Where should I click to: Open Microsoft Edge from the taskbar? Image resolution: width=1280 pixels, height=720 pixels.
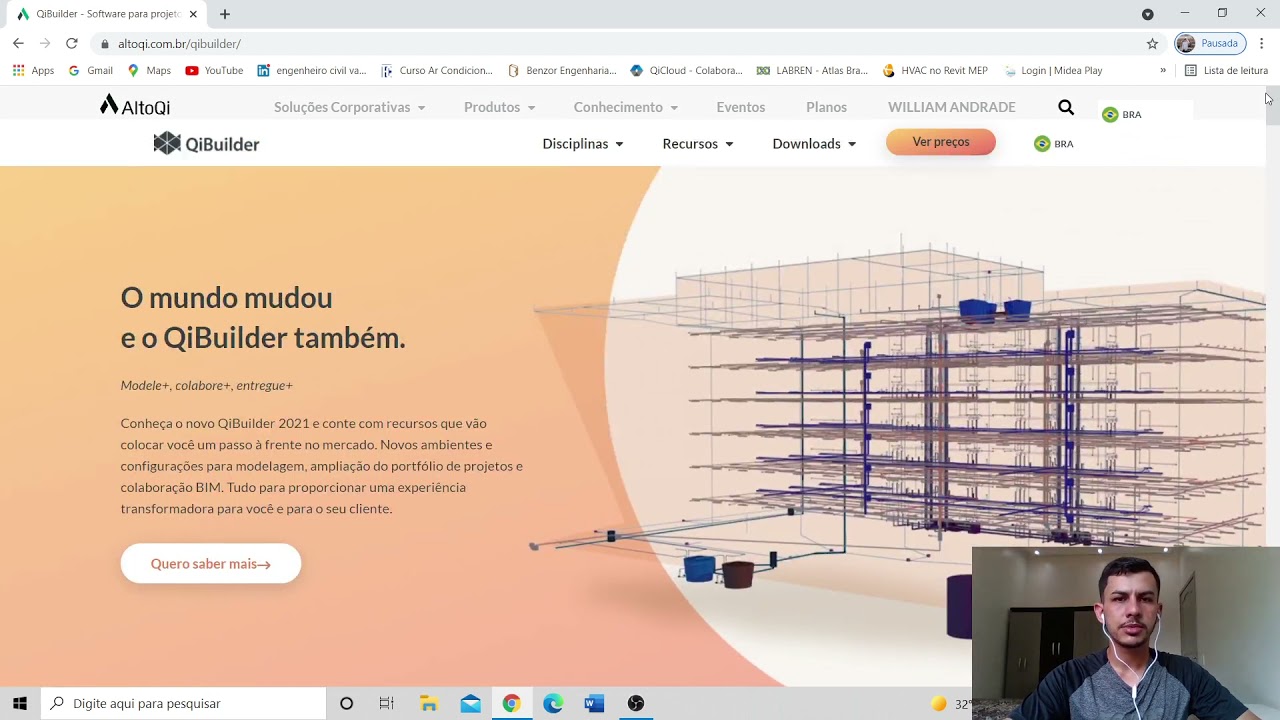point(553,703)
